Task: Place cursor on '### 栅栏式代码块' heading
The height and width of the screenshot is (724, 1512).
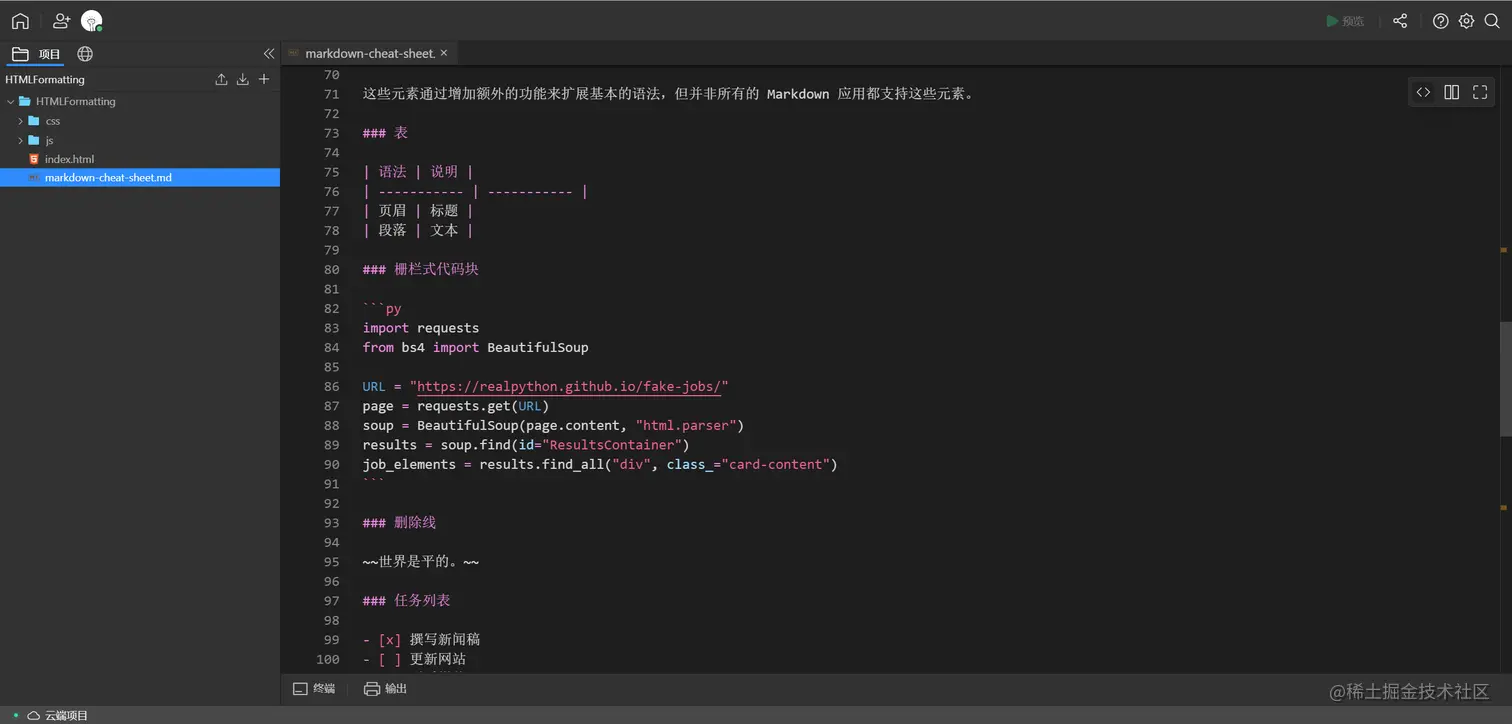Action: click(x=420, y=269)
